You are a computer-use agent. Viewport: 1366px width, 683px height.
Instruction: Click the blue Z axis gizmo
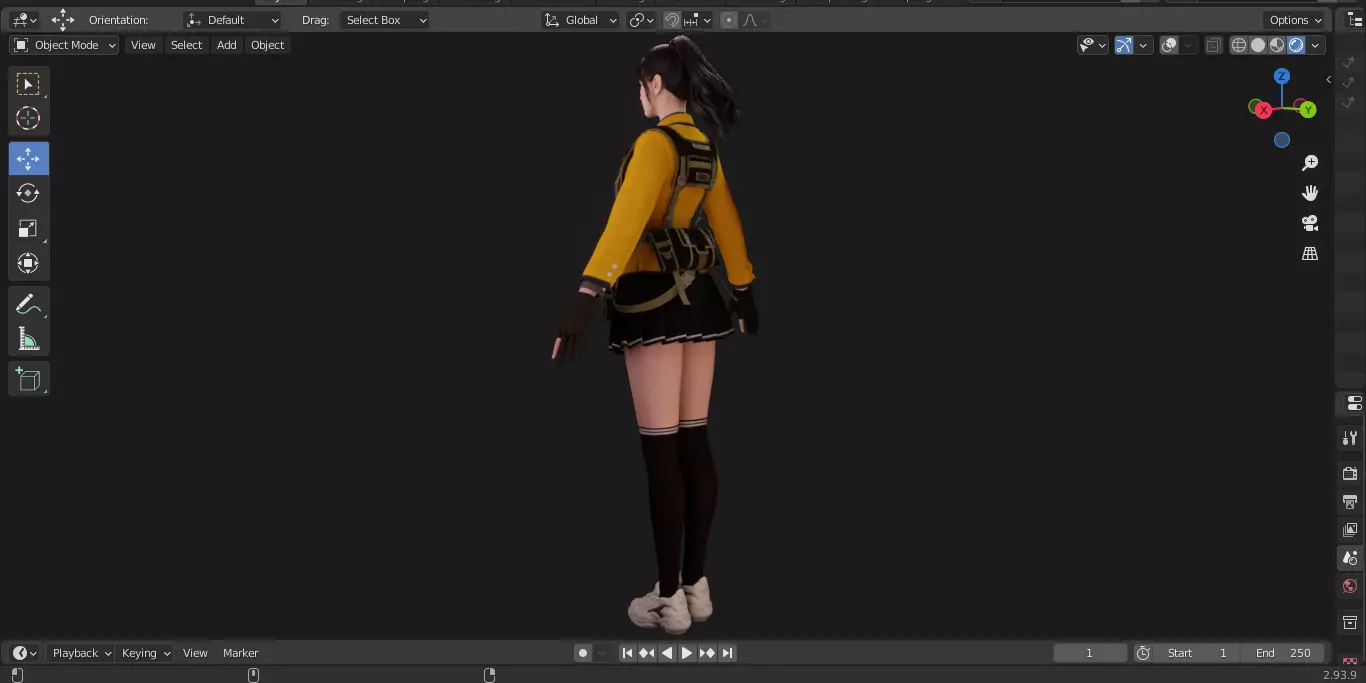click(1282, 76)
